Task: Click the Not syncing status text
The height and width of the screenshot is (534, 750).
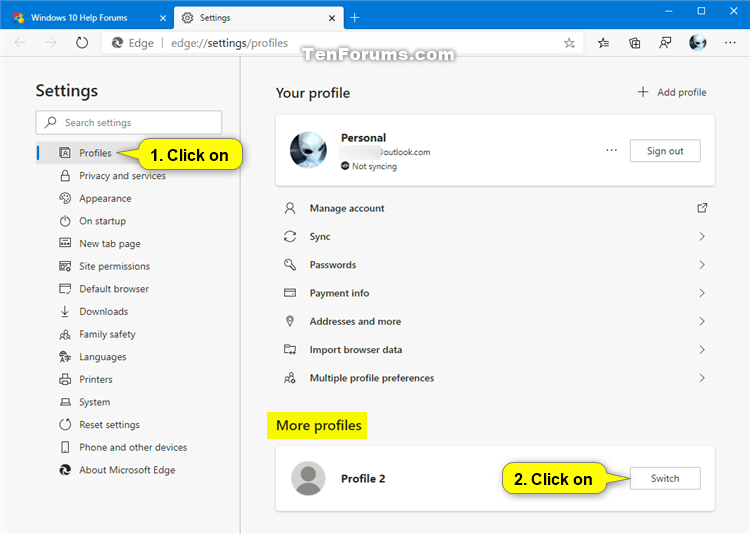Action: pos(375,166)
